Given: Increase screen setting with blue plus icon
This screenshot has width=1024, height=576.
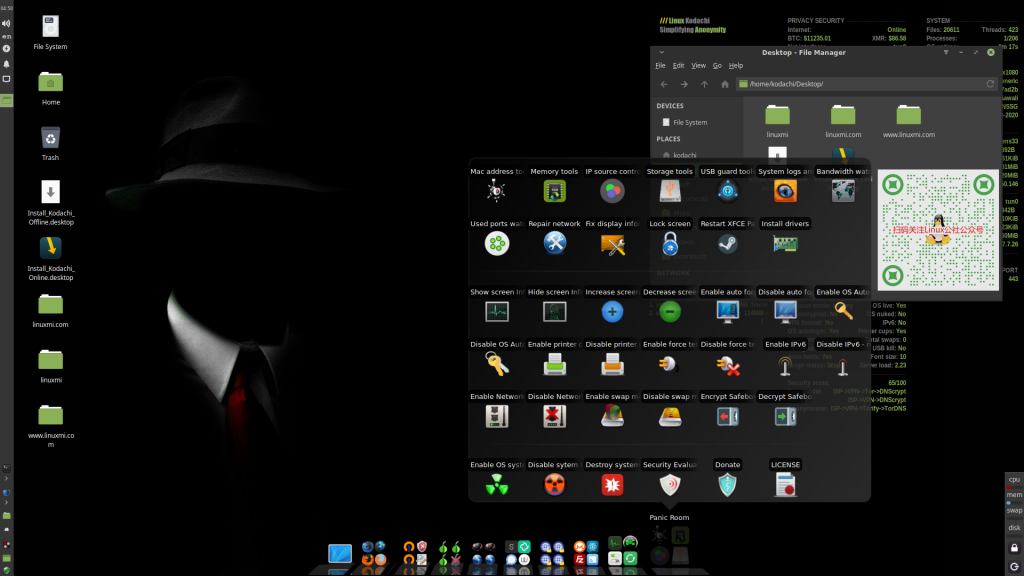Looking at the screenshot, I should click(612, 312).
